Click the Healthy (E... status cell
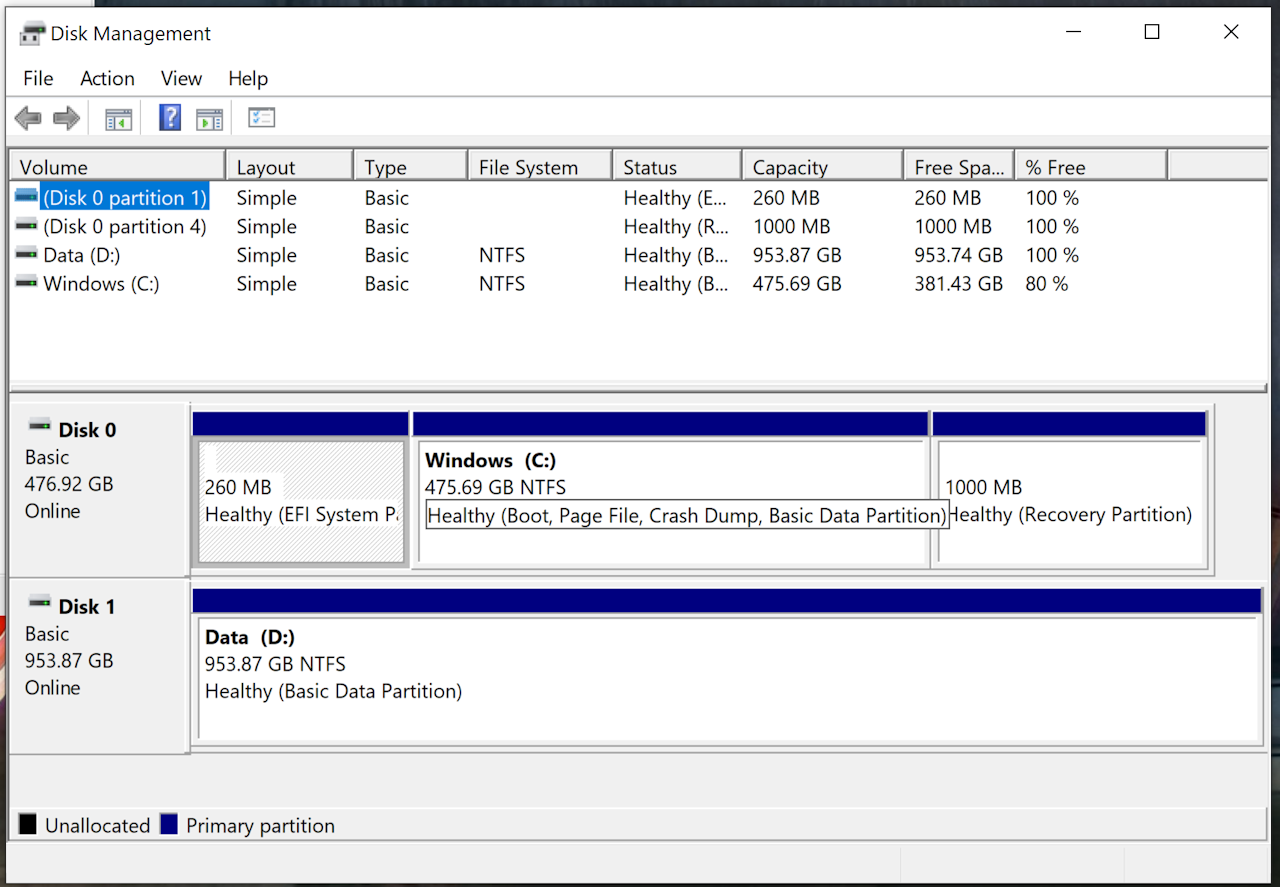Viewport: 1280px width, 887px height. coord(675,198)
